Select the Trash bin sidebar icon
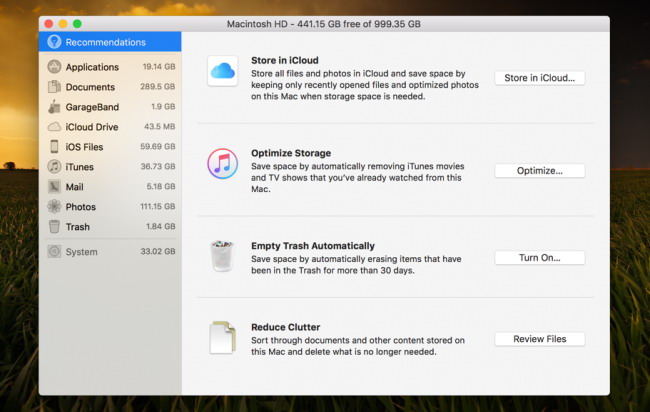 coord(54,227)
